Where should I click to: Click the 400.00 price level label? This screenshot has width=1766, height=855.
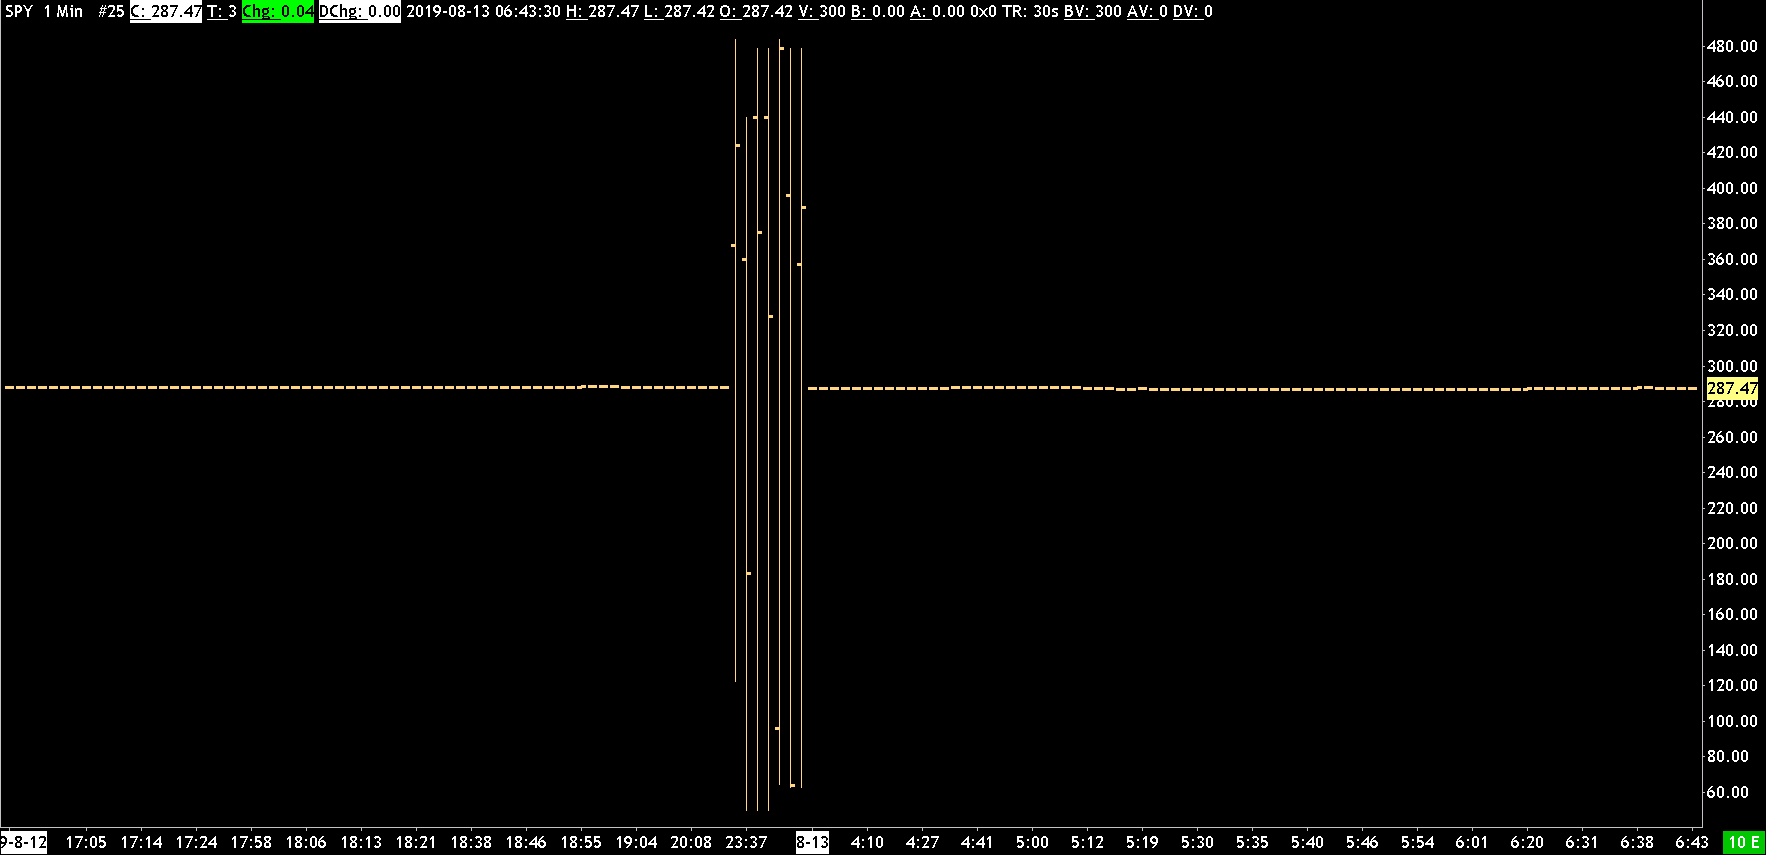pos(1732,188)
